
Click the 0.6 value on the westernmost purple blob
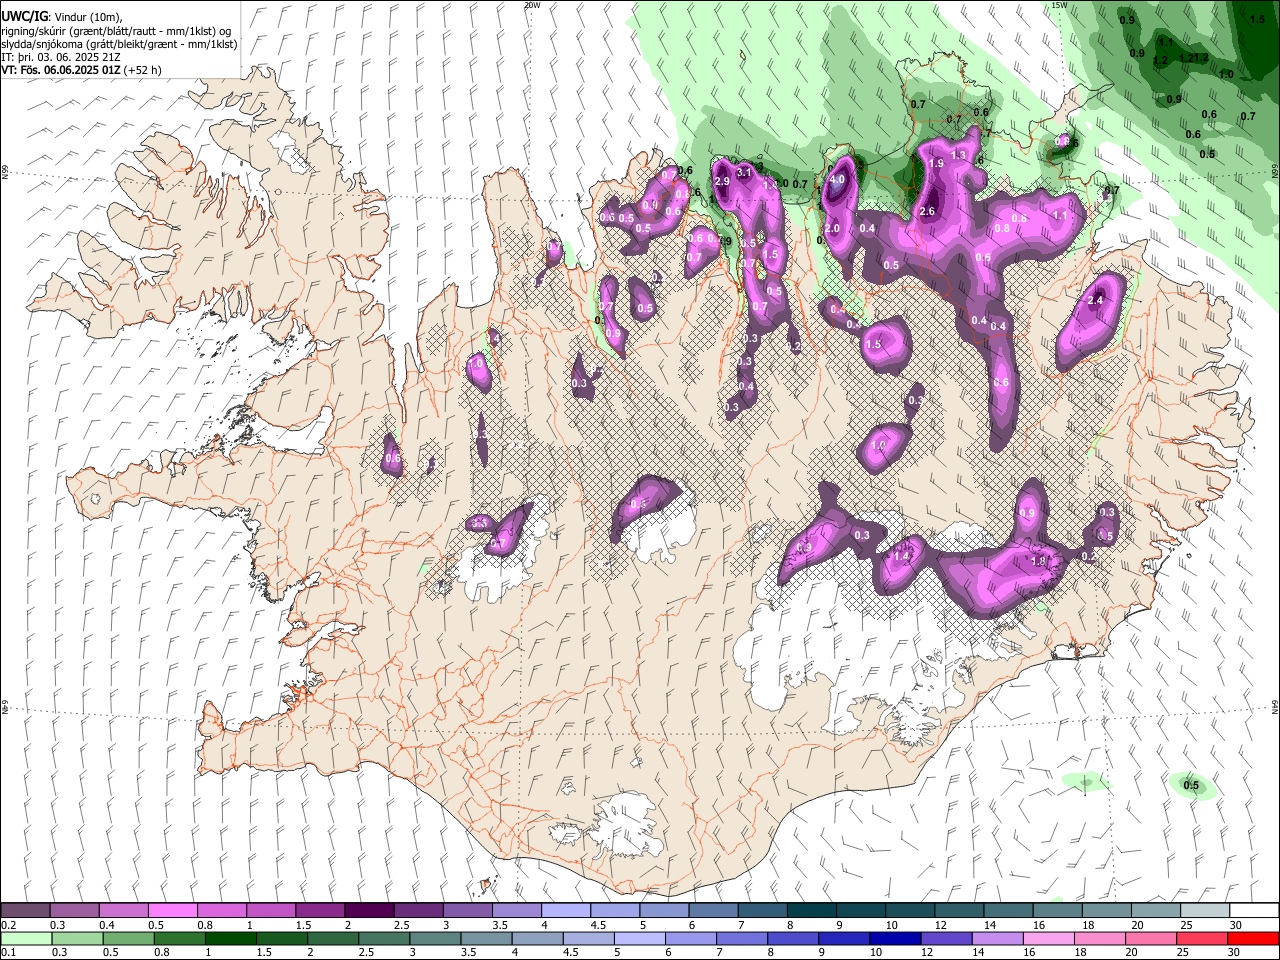(393, 459)
